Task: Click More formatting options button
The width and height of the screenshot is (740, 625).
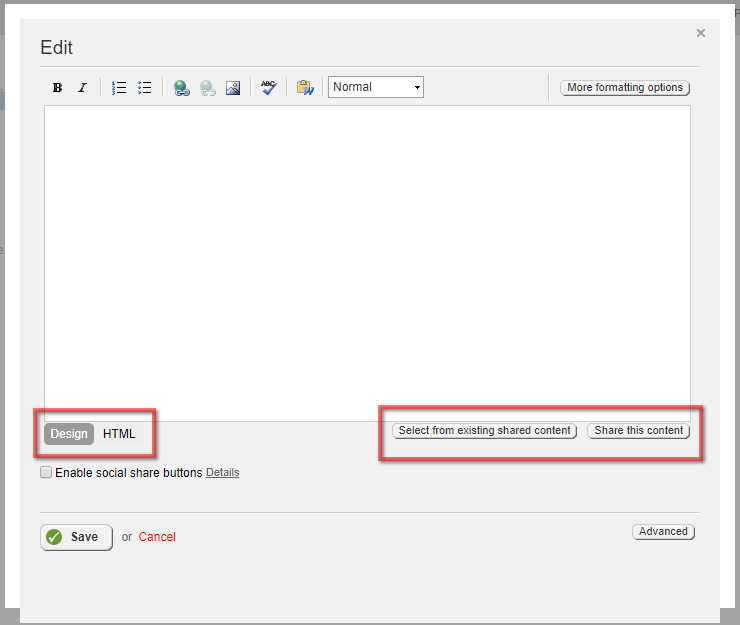Action: 625,88
